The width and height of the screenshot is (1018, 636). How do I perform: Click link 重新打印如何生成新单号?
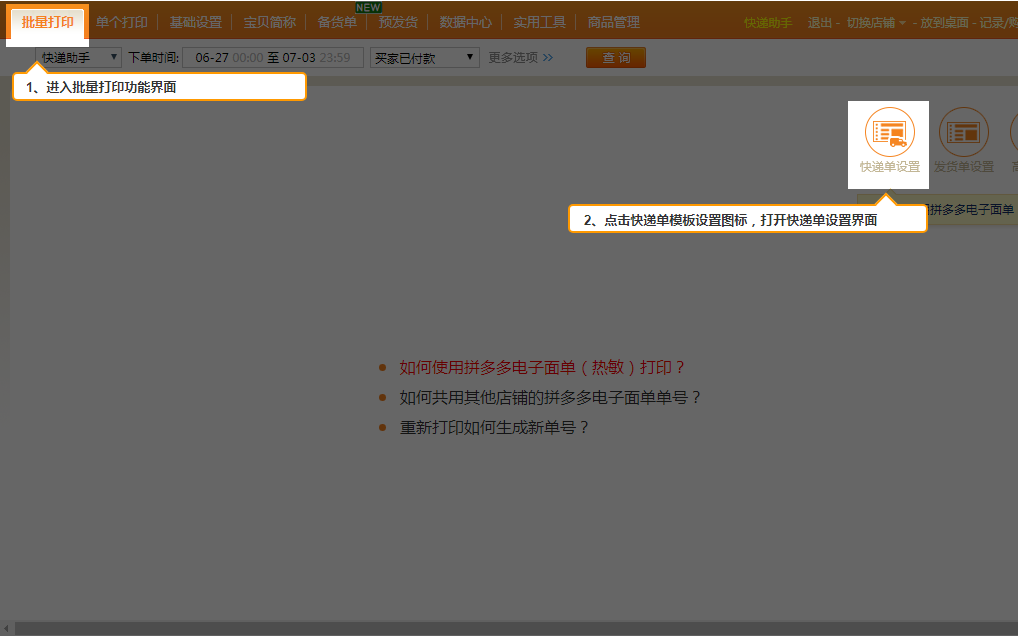coord(494,427)
